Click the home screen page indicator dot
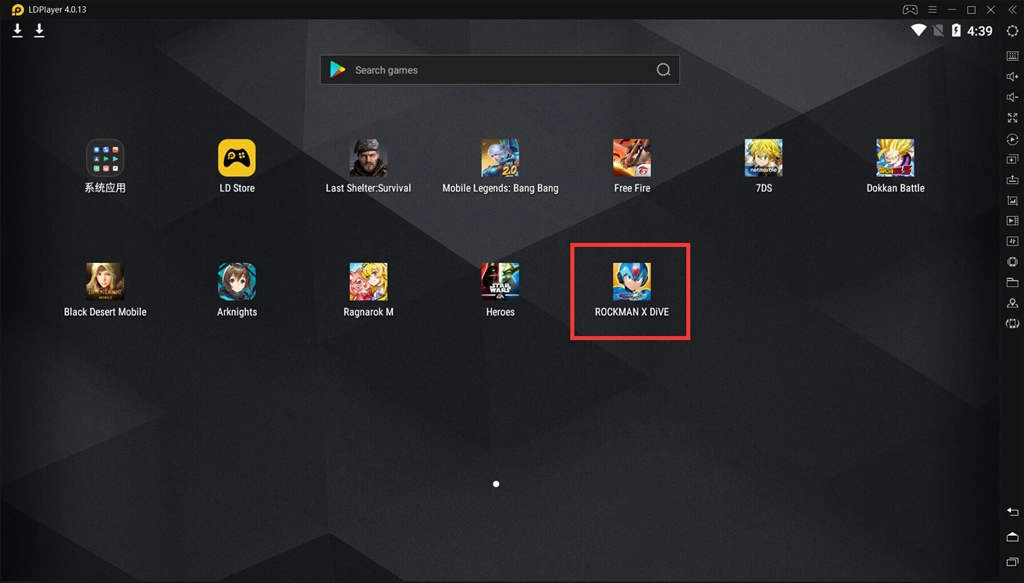The image size is (1024, 583). point(496,484)
